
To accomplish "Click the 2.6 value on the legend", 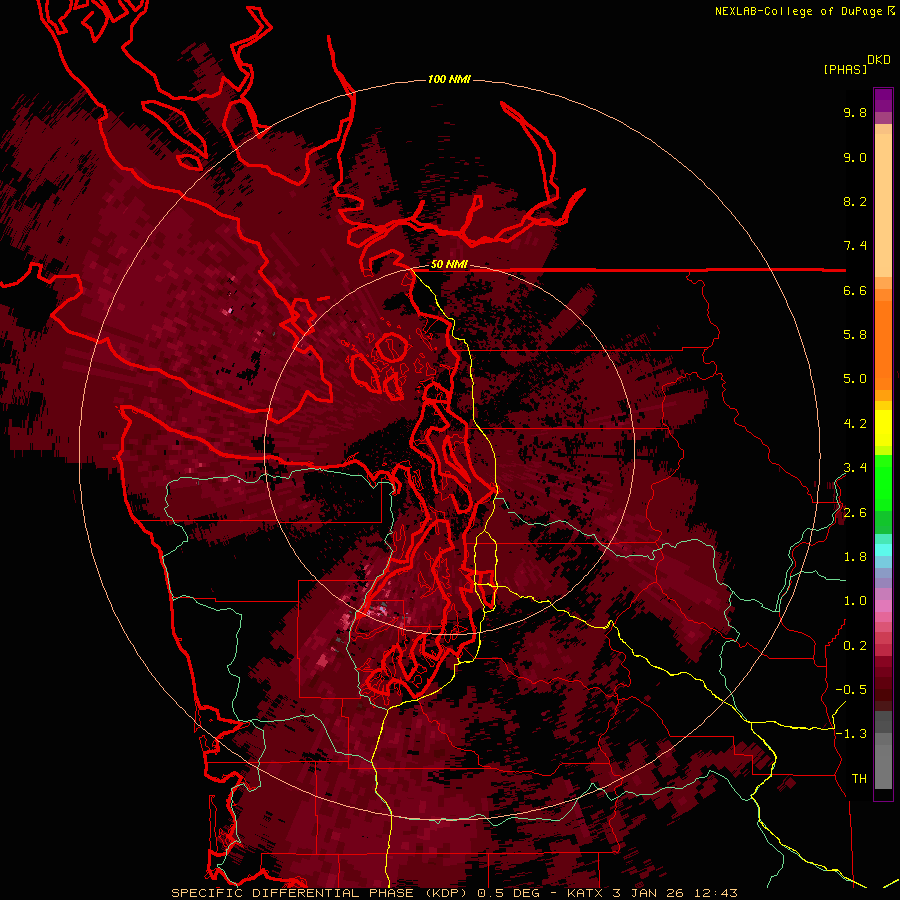I will point(855,513).
